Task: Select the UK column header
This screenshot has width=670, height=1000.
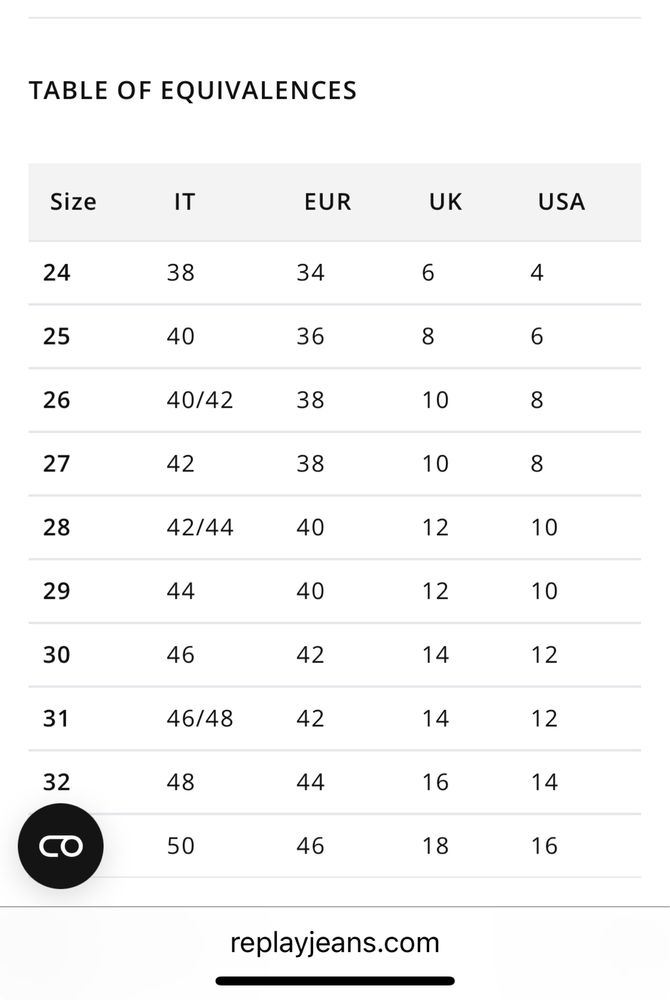Action: [445, 202]
